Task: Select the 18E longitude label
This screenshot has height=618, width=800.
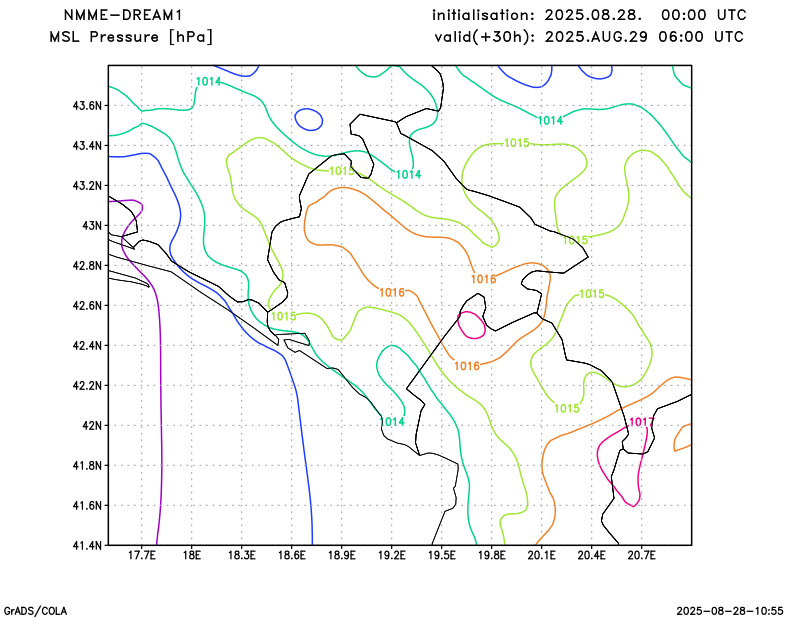Action: click(191, 555)
